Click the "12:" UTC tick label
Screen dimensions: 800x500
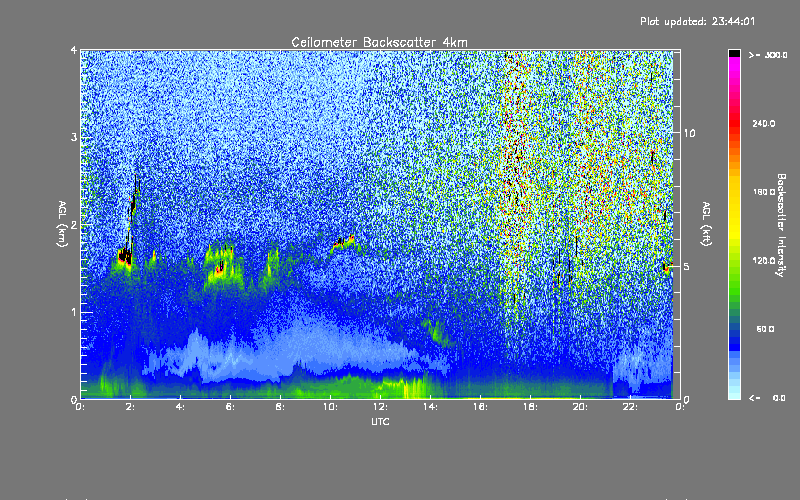(x=381, y=407)
